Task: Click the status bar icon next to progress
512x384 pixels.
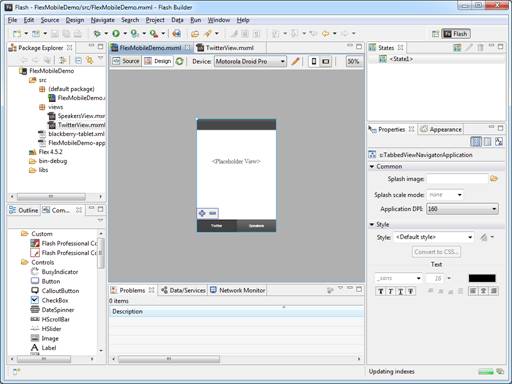Action: pyautogui.click(x=500, y=371)
